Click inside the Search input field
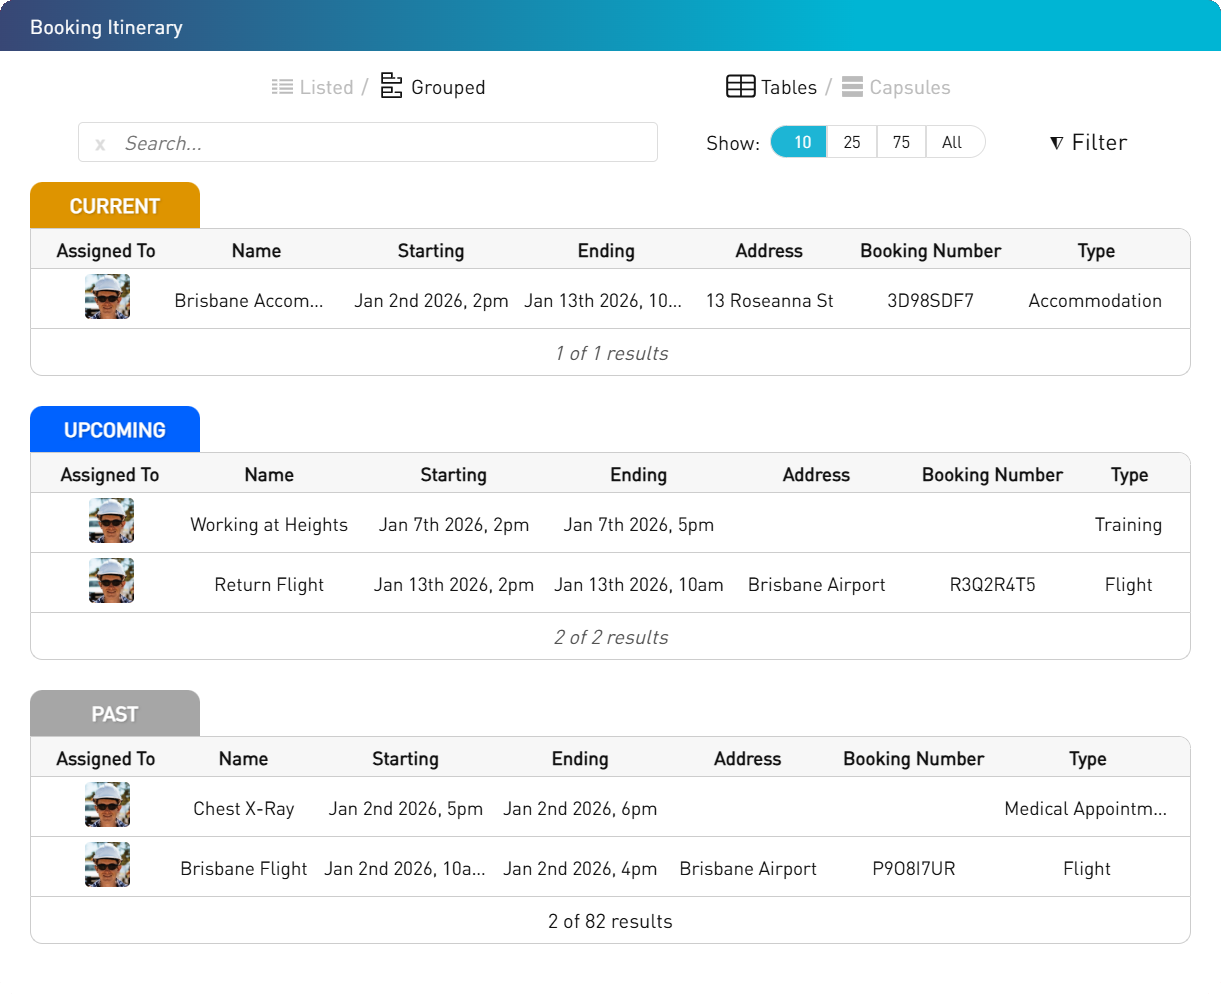 [x=370, y=143]
